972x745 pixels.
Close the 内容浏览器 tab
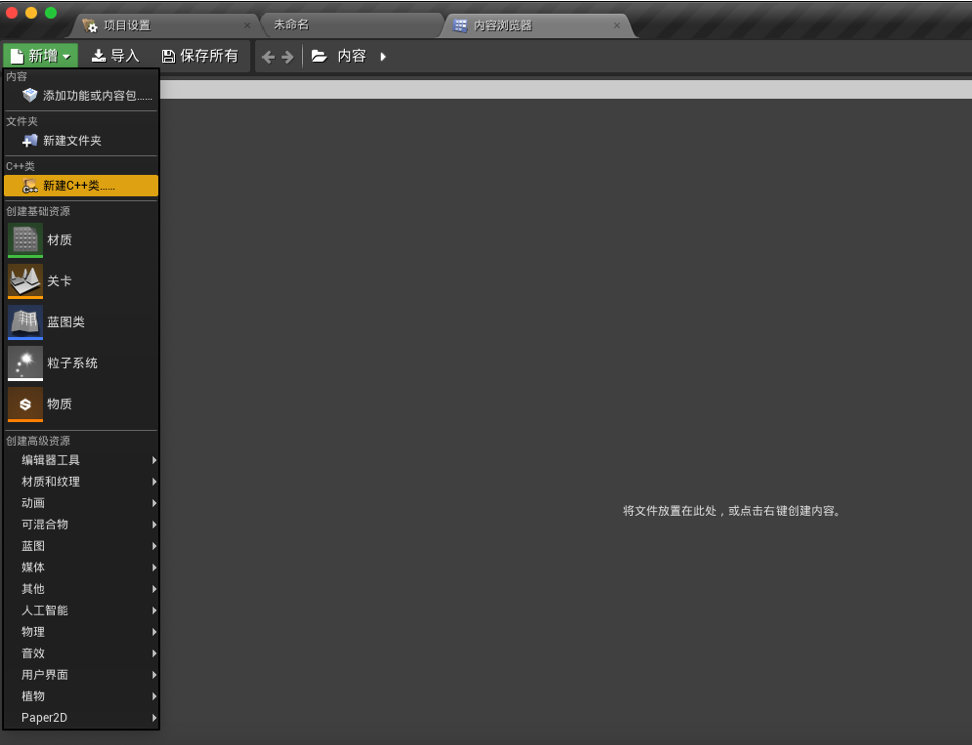coord(617,25)
